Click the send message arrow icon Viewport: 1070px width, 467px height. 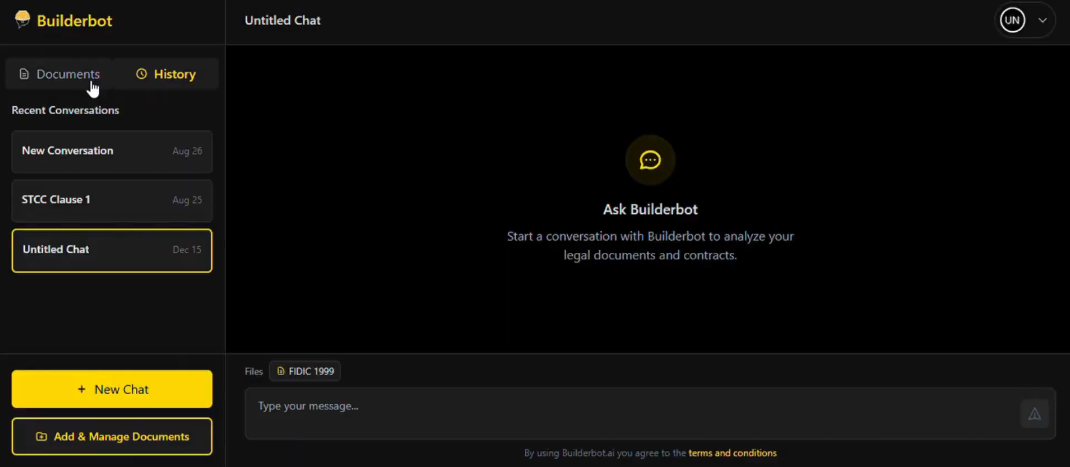coord(1035,414)
